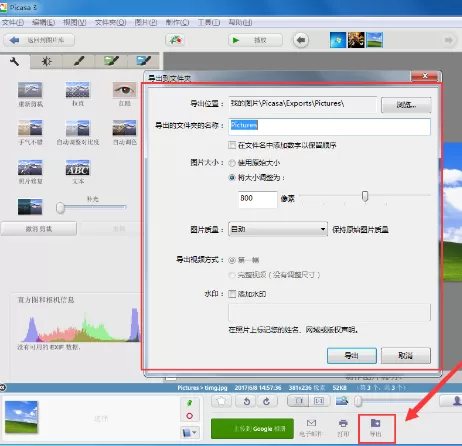Adjust the fill light (补光) slider
The height and width of the screenshot is (446, 462).
pos(60,208)
